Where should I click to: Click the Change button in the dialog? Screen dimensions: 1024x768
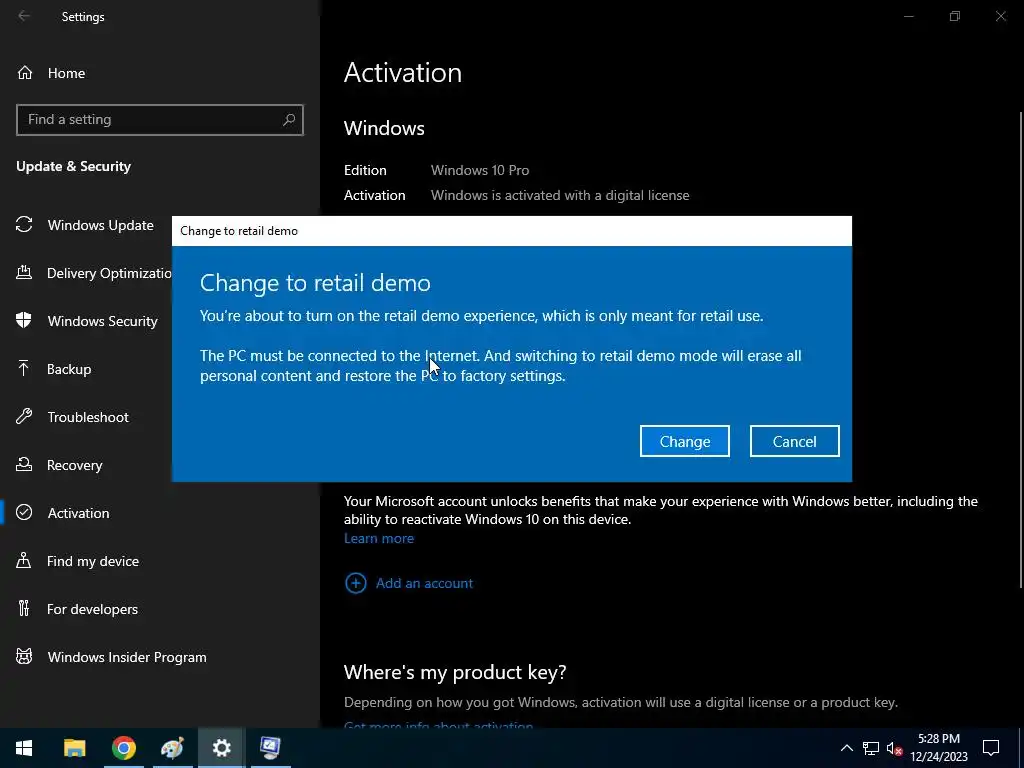684,441
